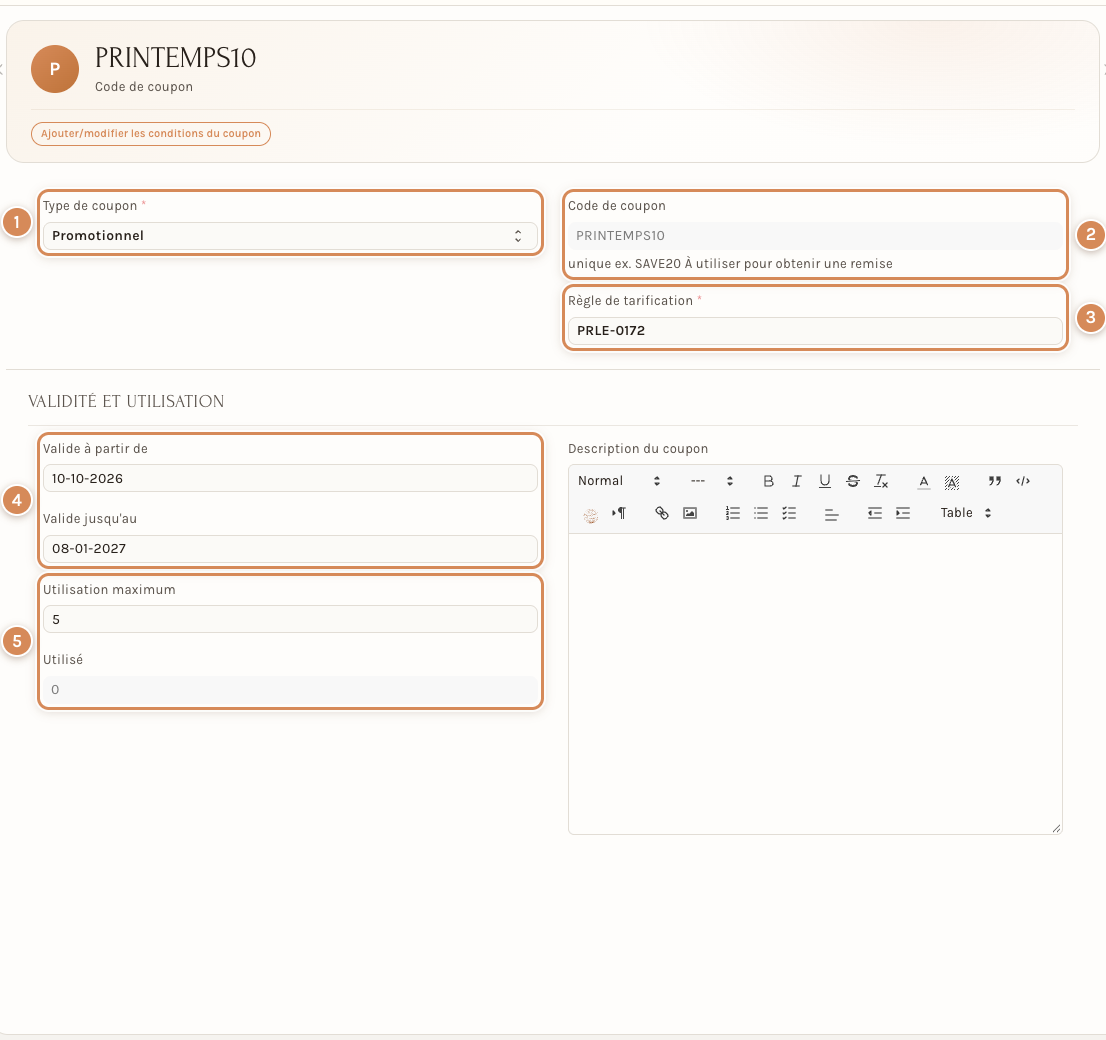Click the PRINTEMPS10 page title
Image resolution: width=1106 pixels, height=1040 pixels.
[x=175, y=58]
